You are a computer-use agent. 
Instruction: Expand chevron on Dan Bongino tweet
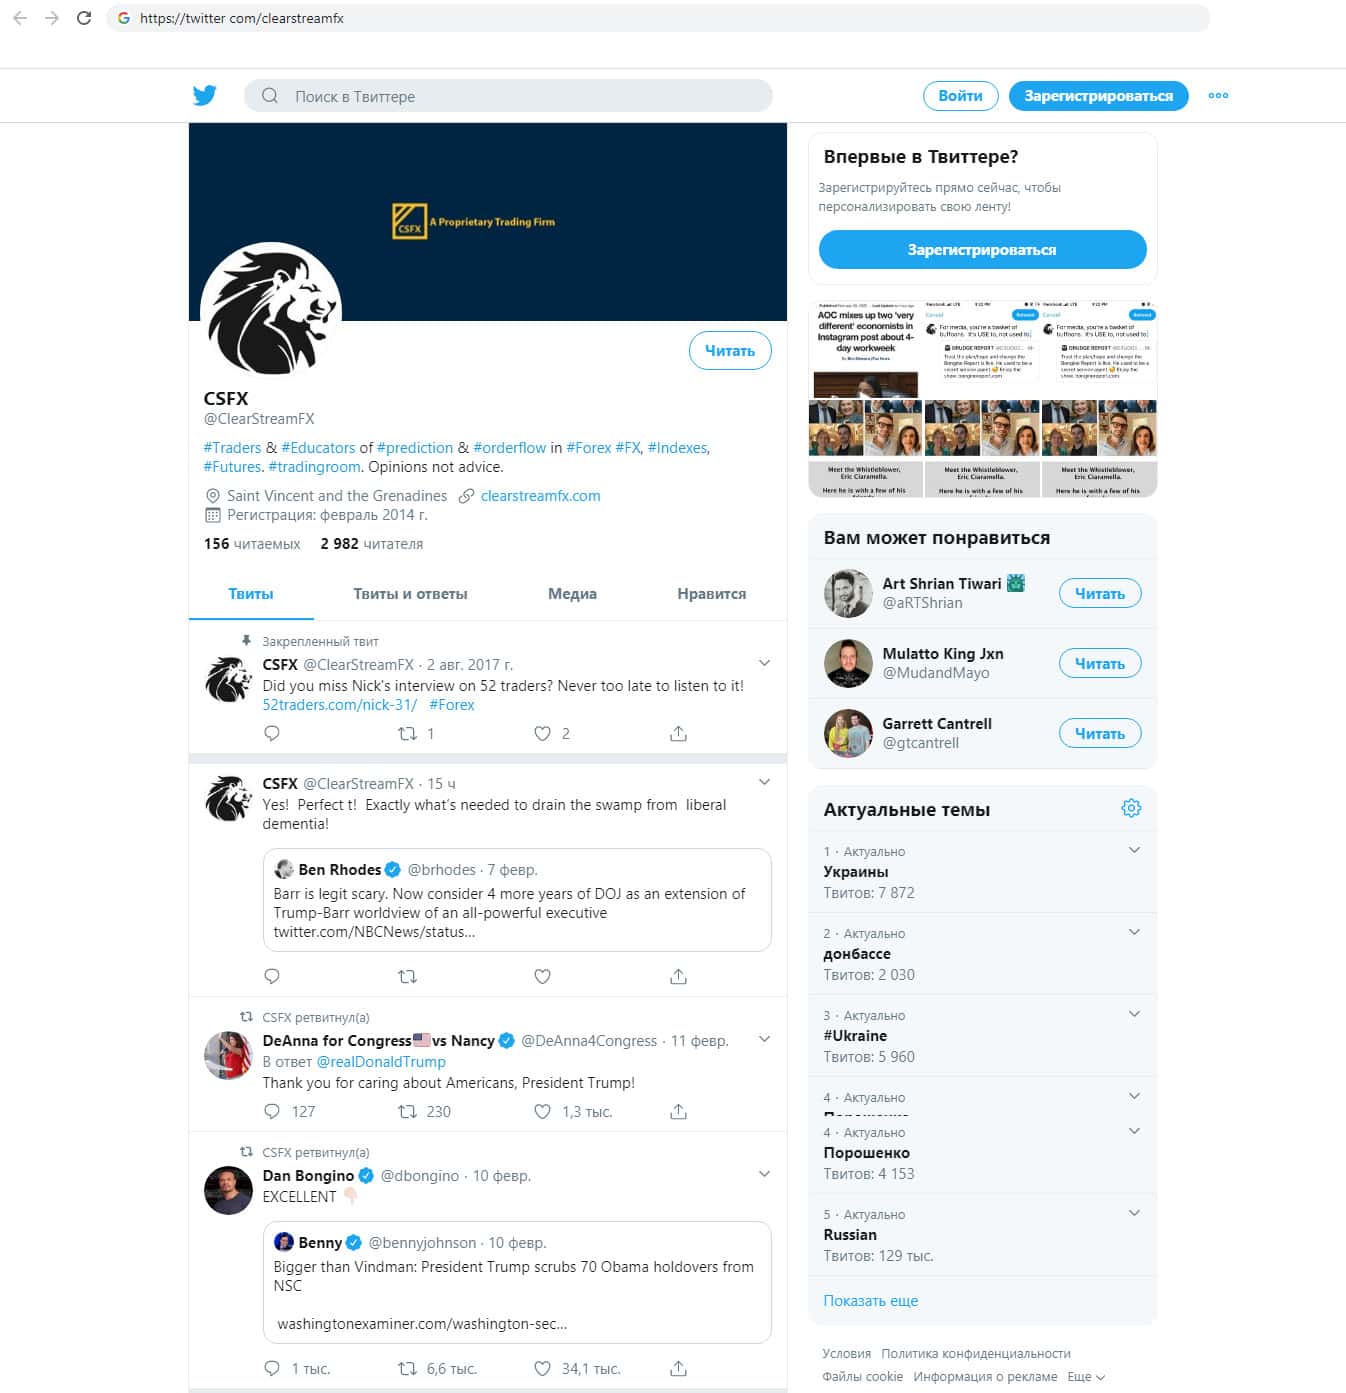click(764, 1174)
